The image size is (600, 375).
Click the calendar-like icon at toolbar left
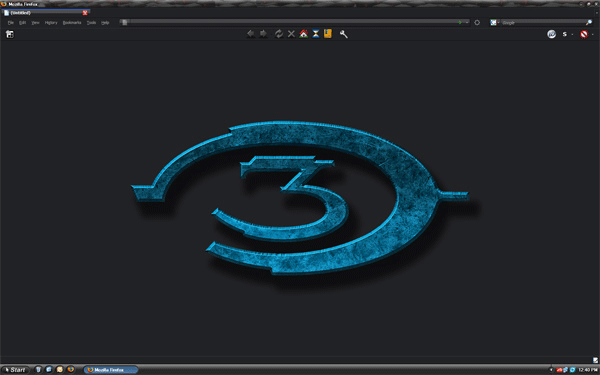(x=10, y=34)
